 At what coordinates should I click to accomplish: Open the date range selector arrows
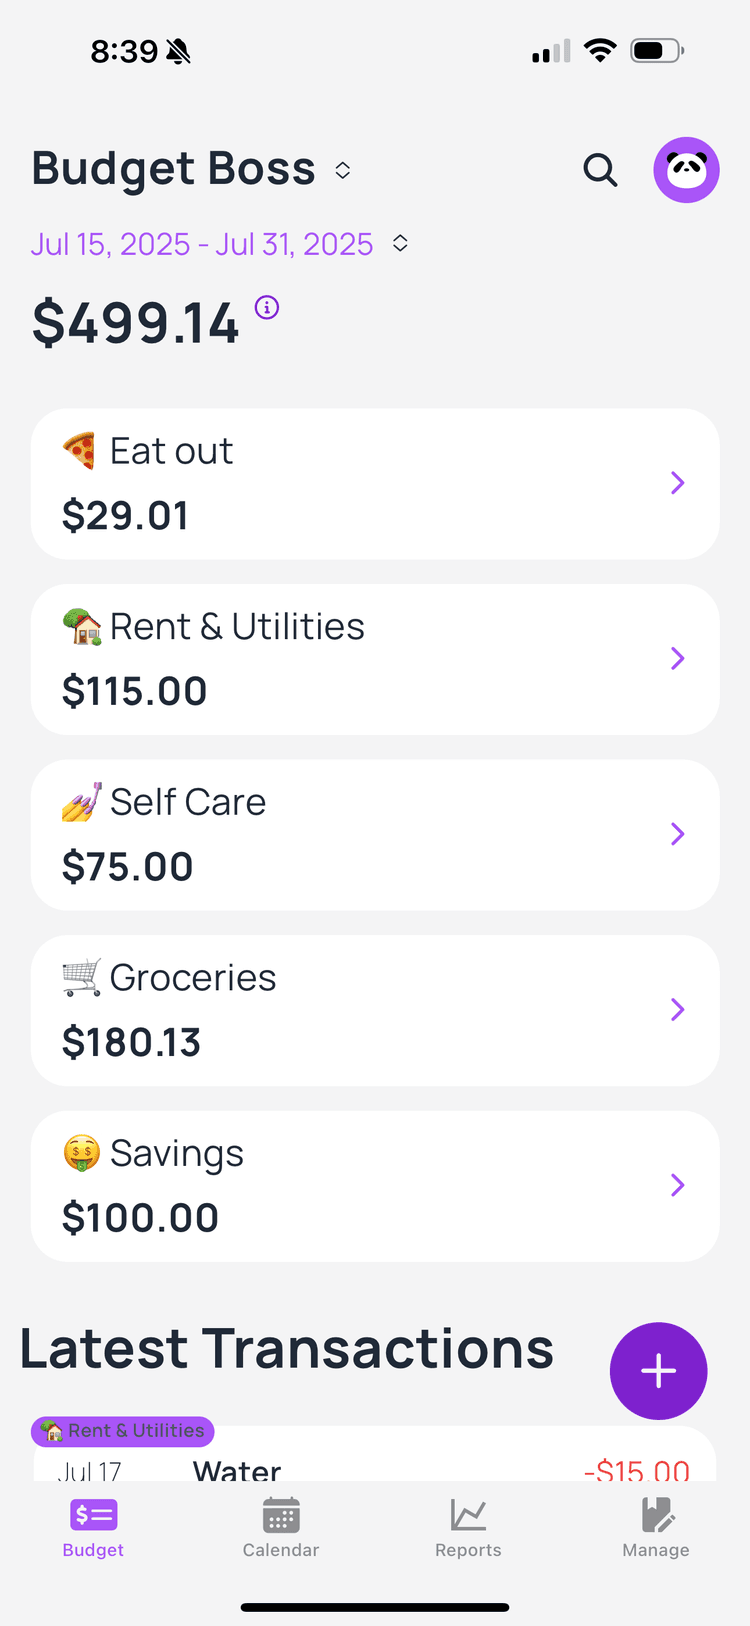tap(400, 244)
